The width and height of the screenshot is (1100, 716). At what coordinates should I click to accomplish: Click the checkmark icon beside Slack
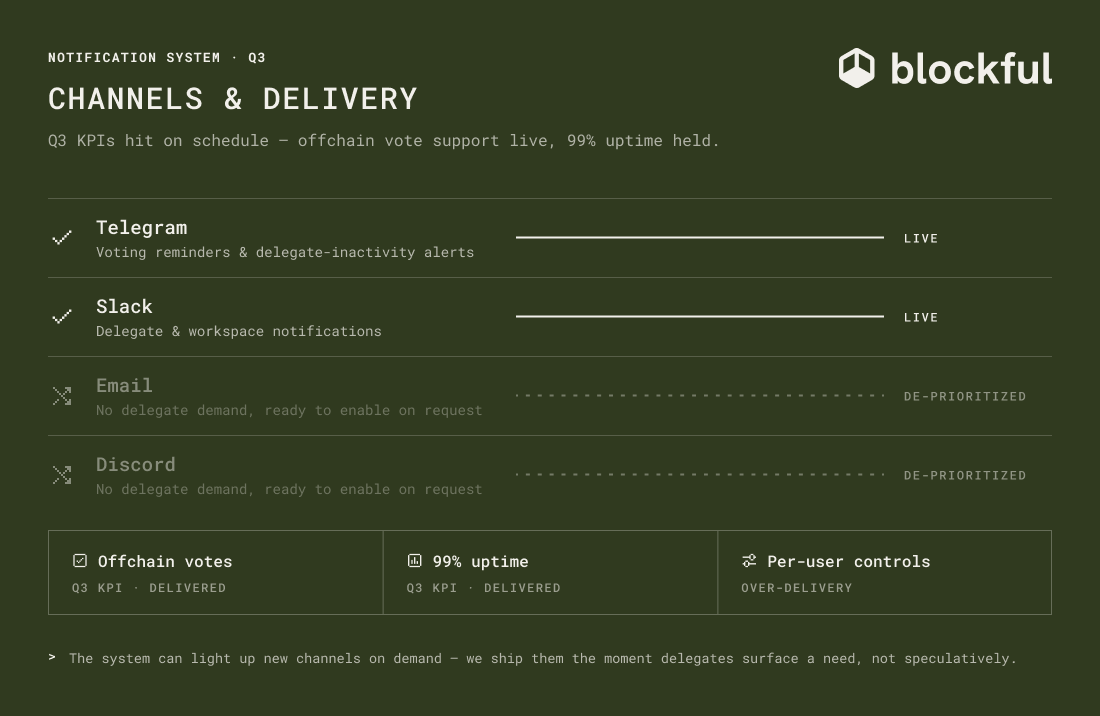pos(62,317)
